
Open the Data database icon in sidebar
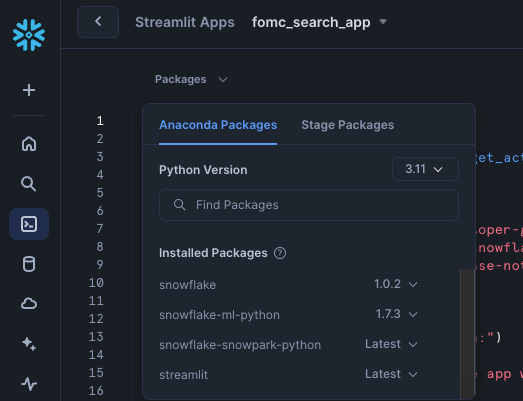click(29, 264)
